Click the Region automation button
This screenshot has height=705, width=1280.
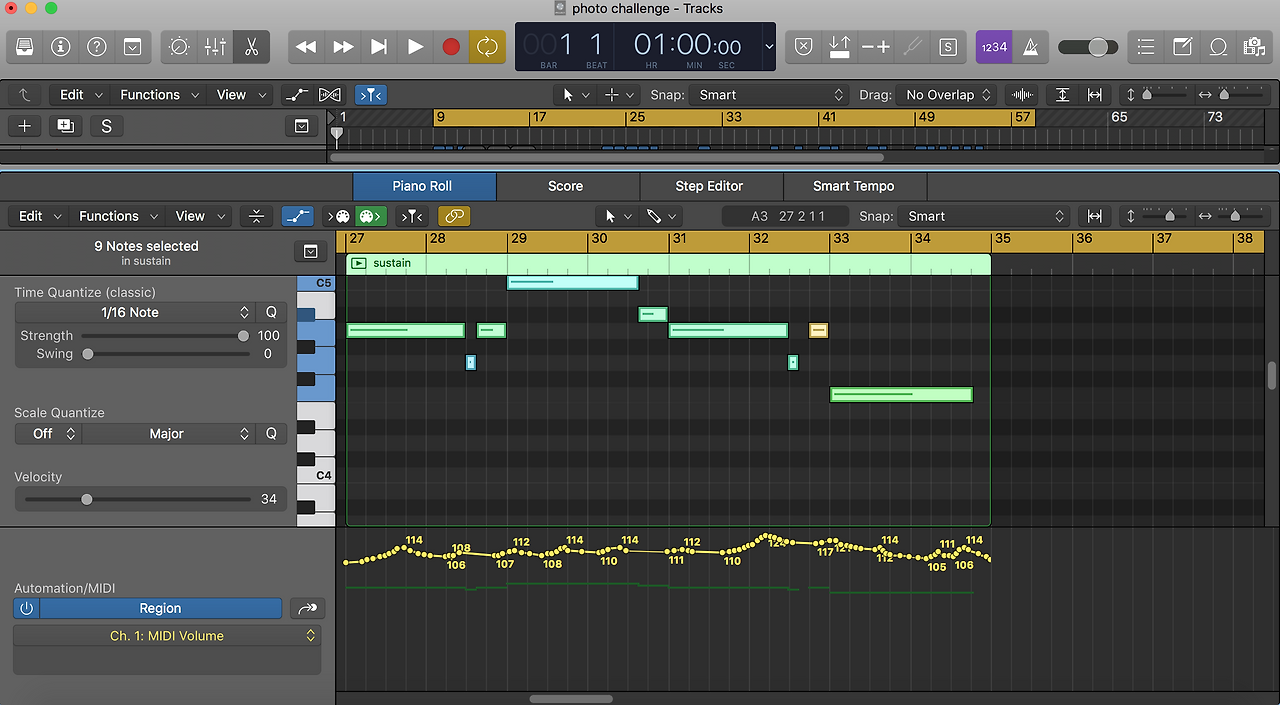(x=160, y=608)
